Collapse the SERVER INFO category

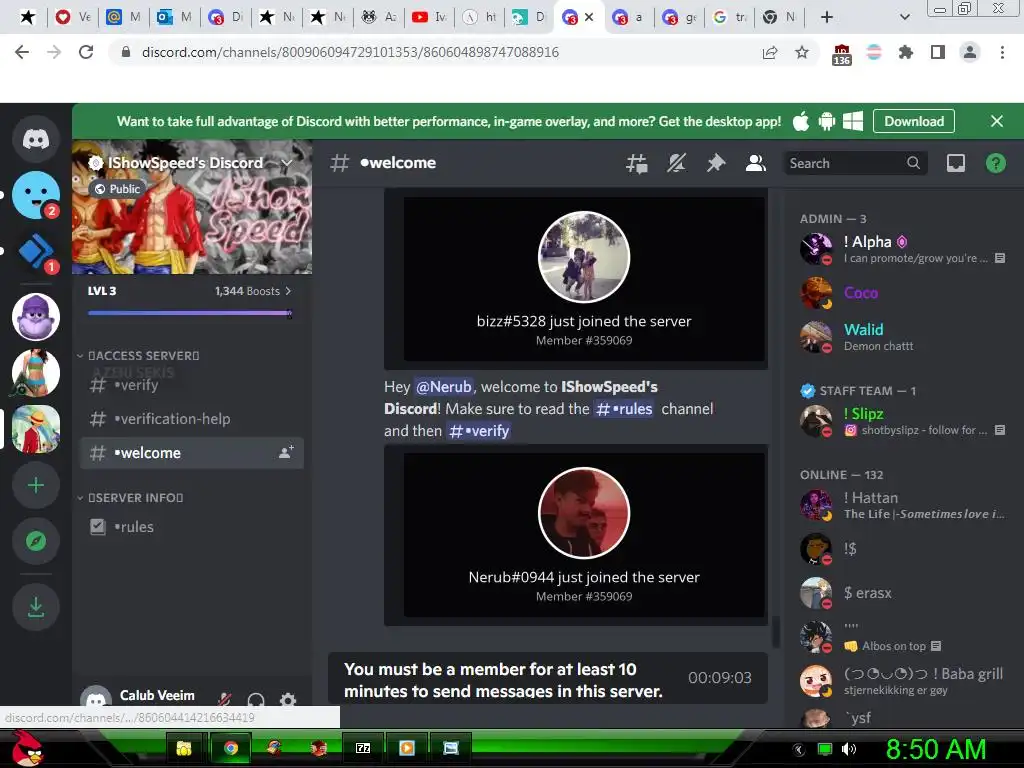pos(131,498)
